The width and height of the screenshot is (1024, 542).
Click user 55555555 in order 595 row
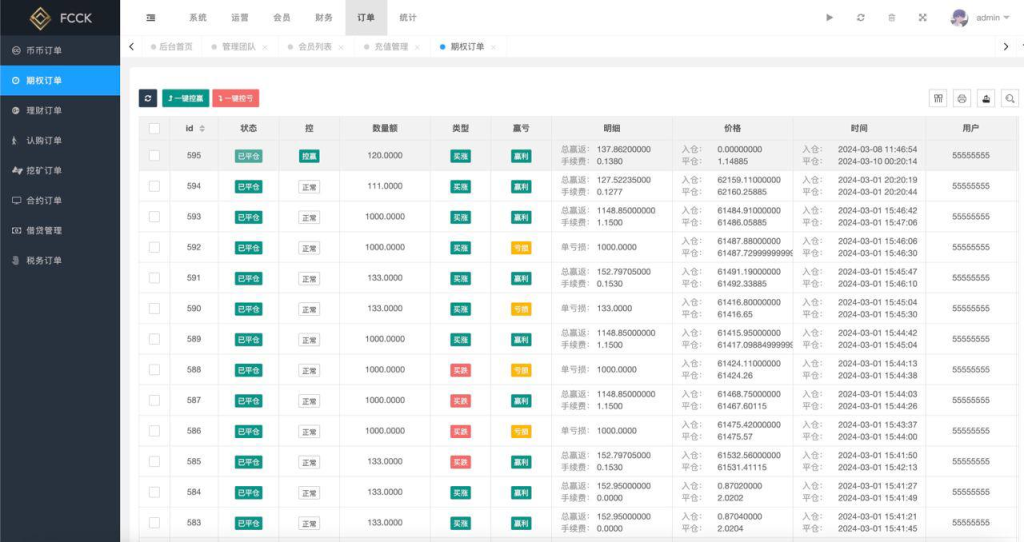(x=970, y=155)
